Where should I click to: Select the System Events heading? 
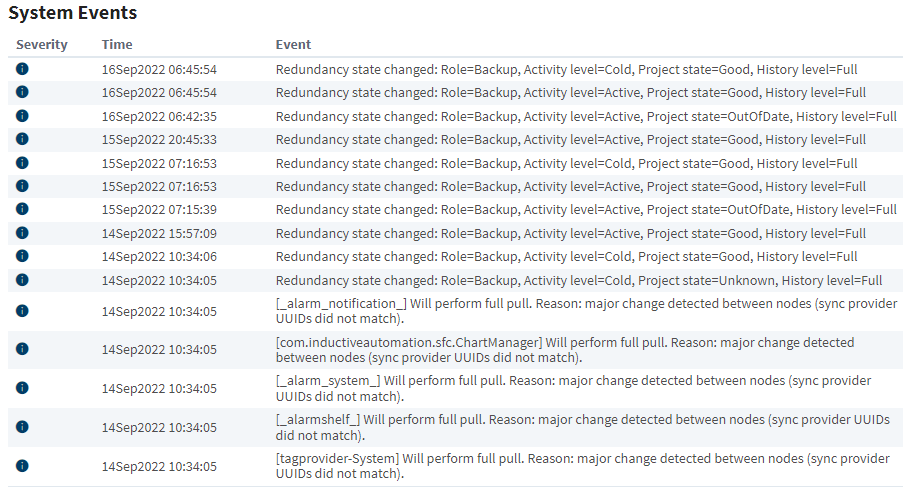click(x=73, y=13)
